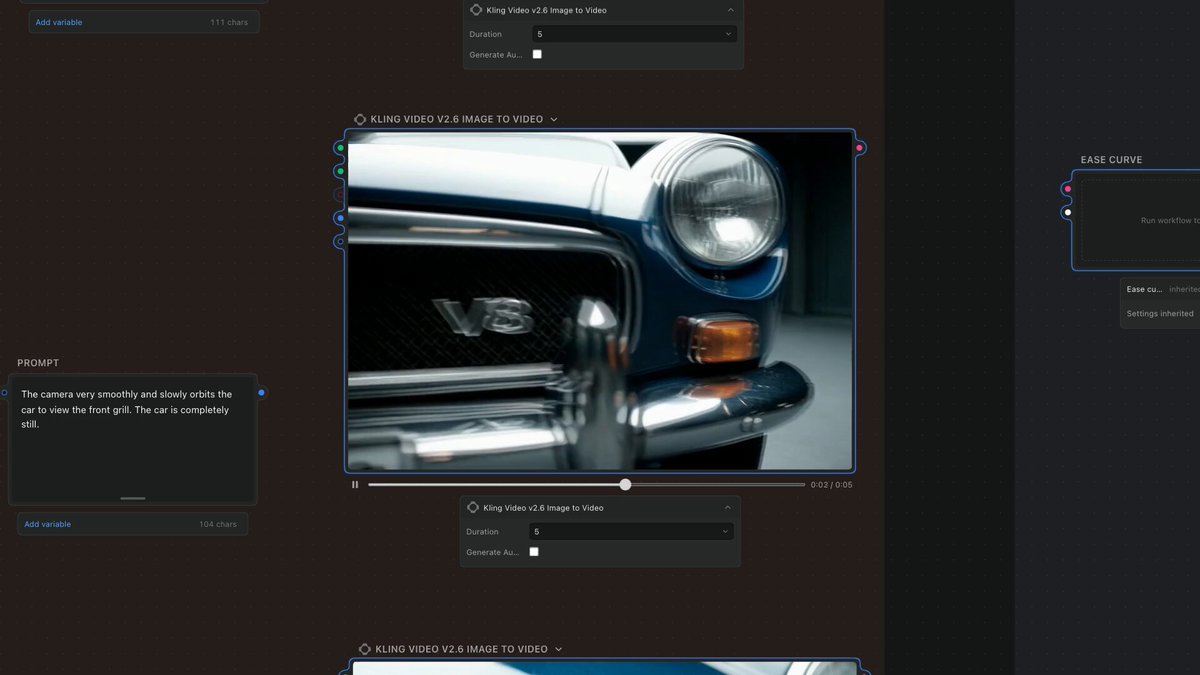Tick the Generate Audio checkbox in the top-edge panel

(x=537, y=54)
